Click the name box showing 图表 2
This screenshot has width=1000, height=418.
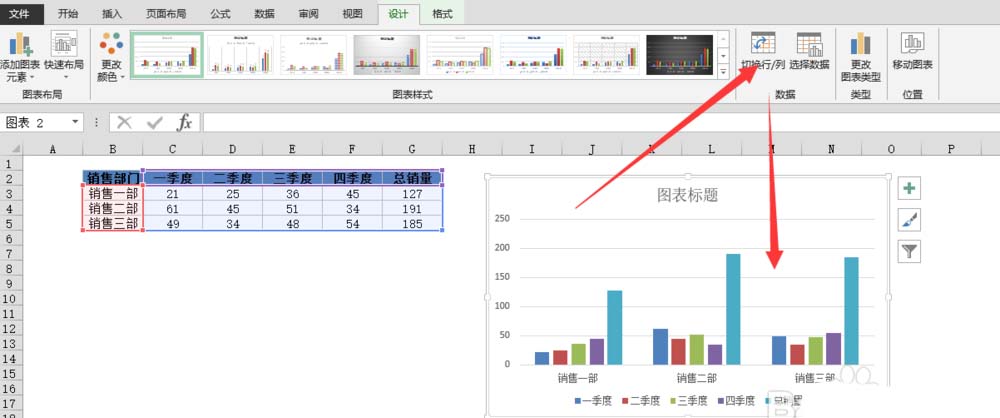click(36, 123)
